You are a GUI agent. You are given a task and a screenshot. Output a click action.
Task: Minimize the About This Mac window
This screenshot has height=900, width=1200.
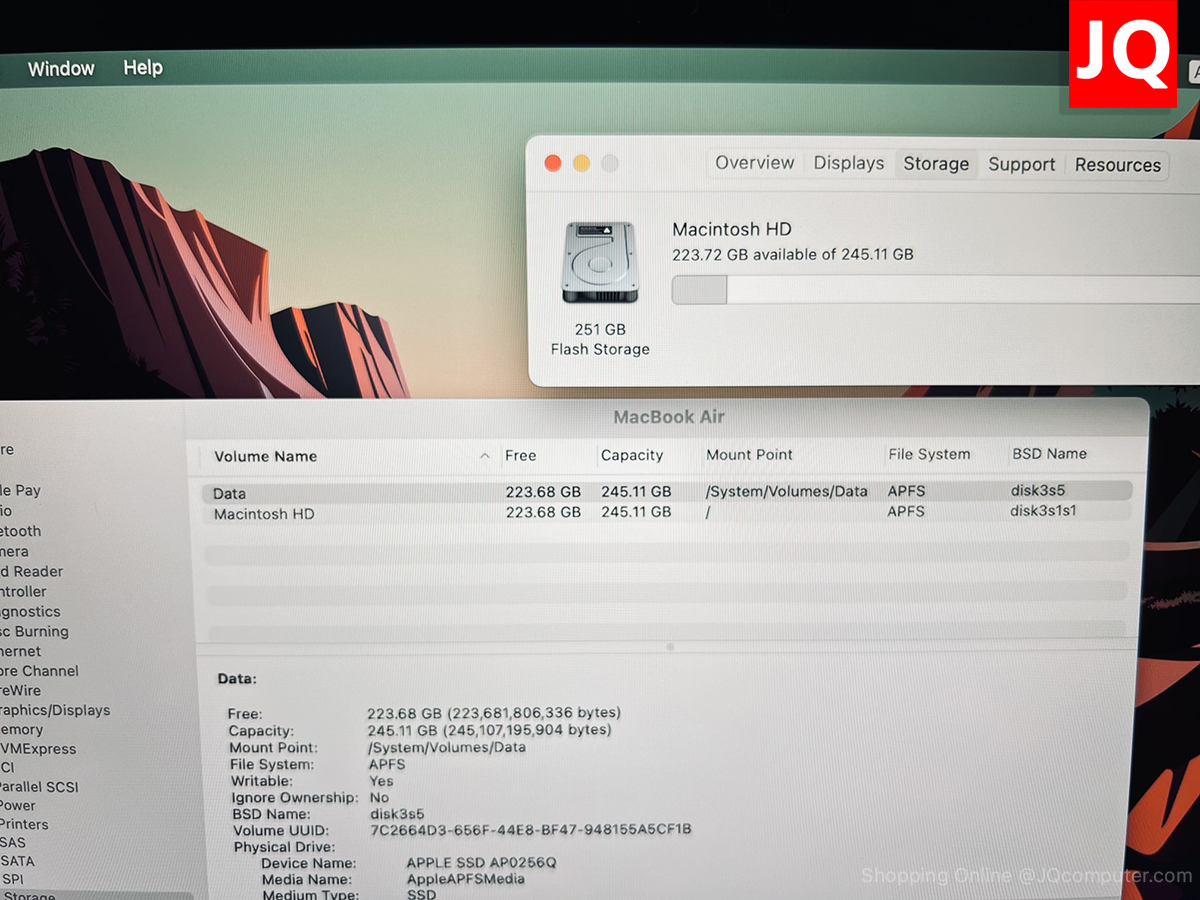[x=581, y=163]
